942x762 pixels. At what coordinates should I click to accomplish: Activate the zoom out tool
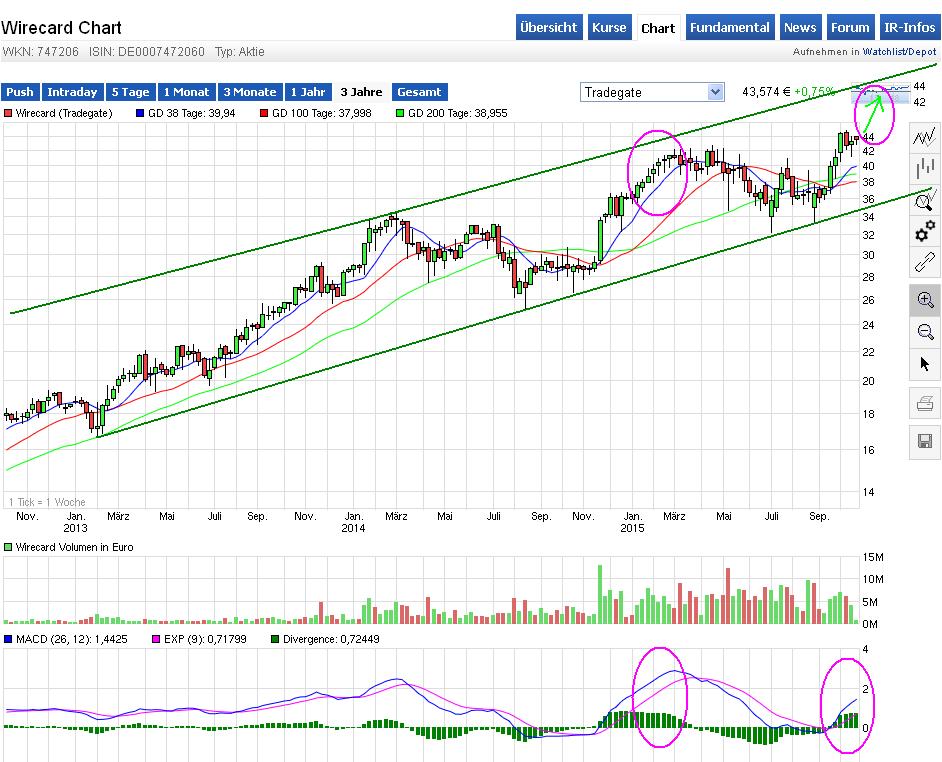(x=925, y=331)
